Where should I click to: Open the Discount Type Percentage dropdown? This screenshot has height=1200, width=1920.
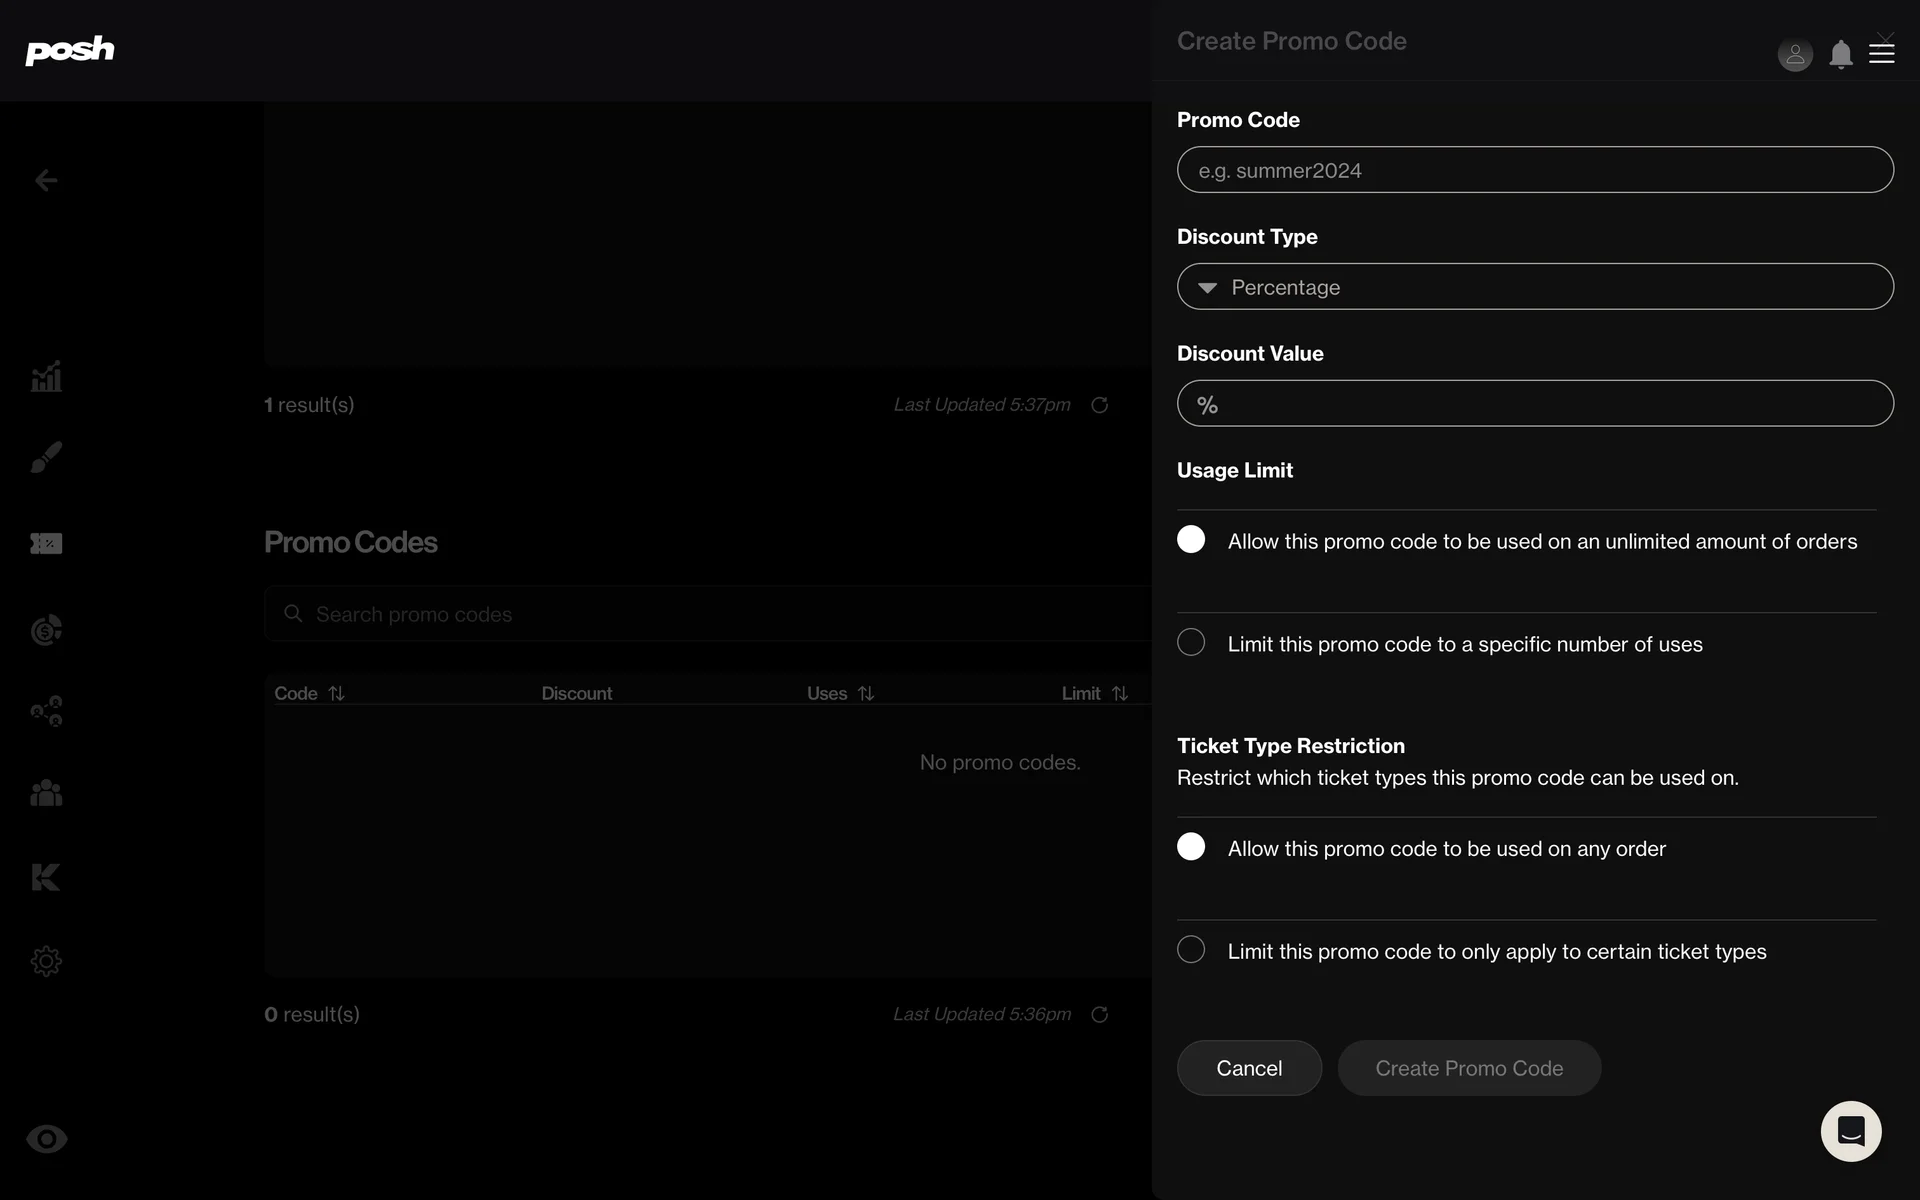1534,287
